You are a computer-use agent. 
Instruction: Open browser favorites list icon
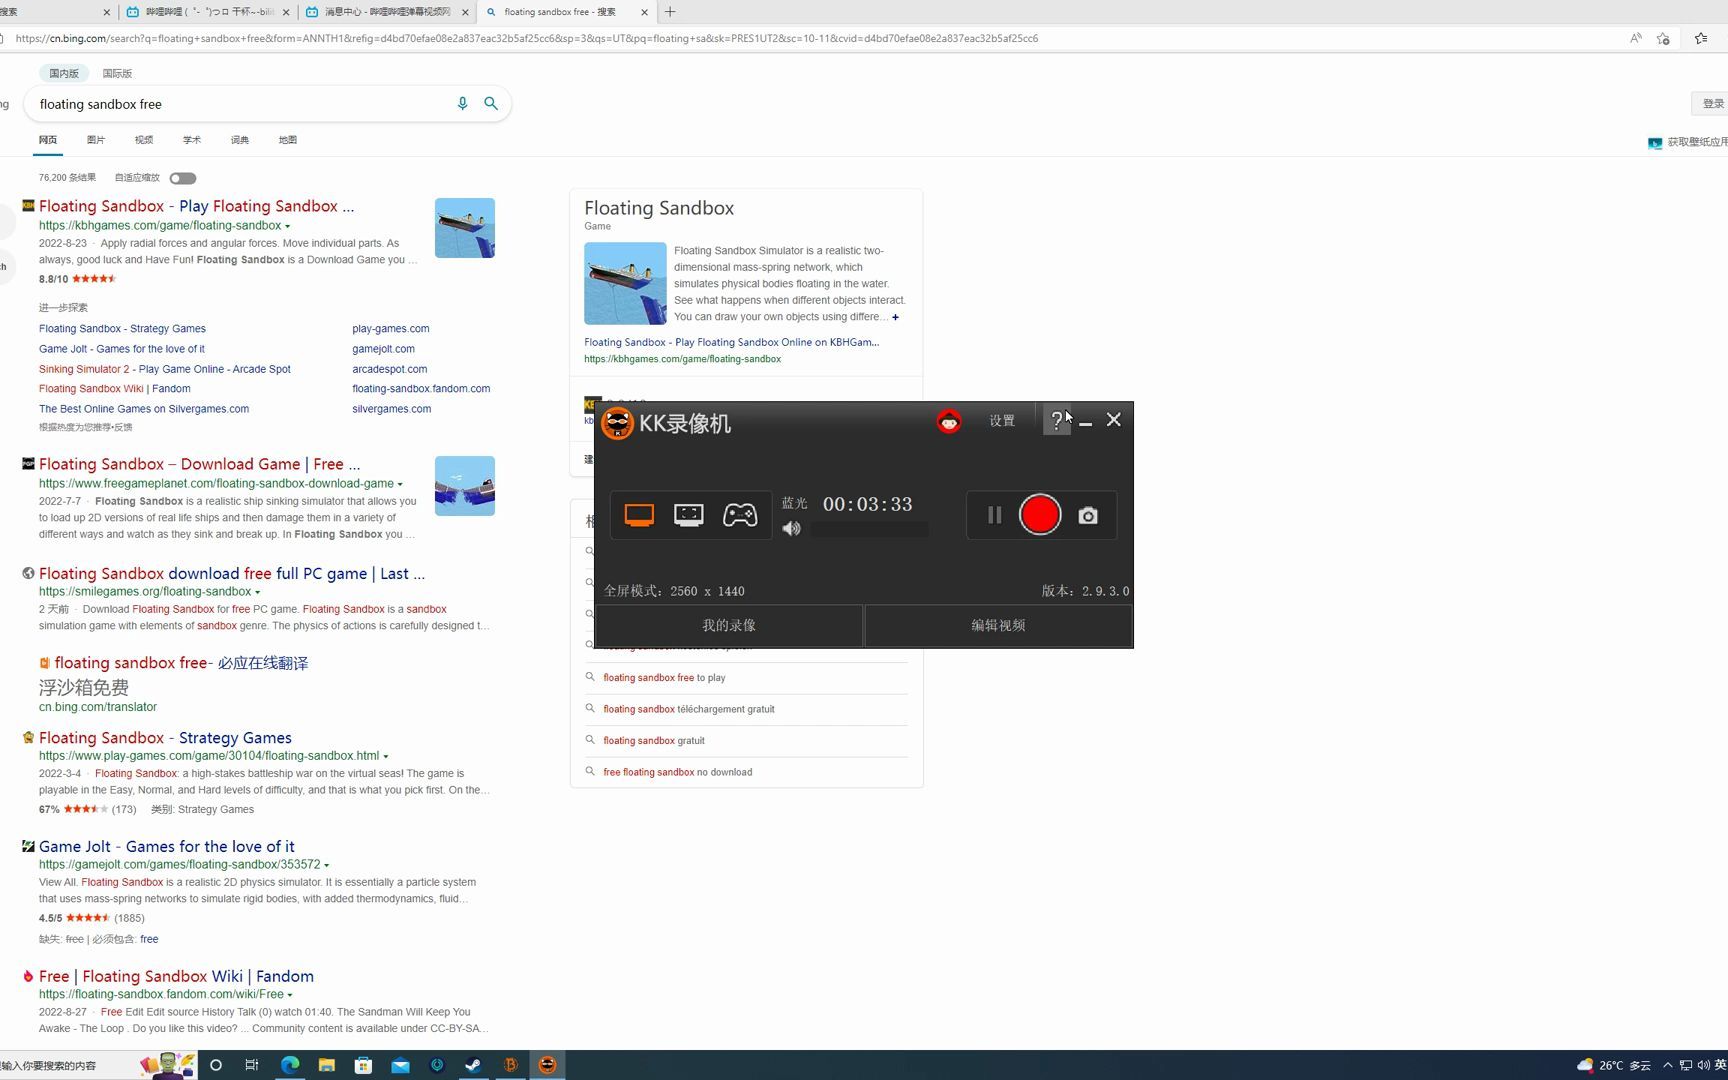coord(1701,39)
